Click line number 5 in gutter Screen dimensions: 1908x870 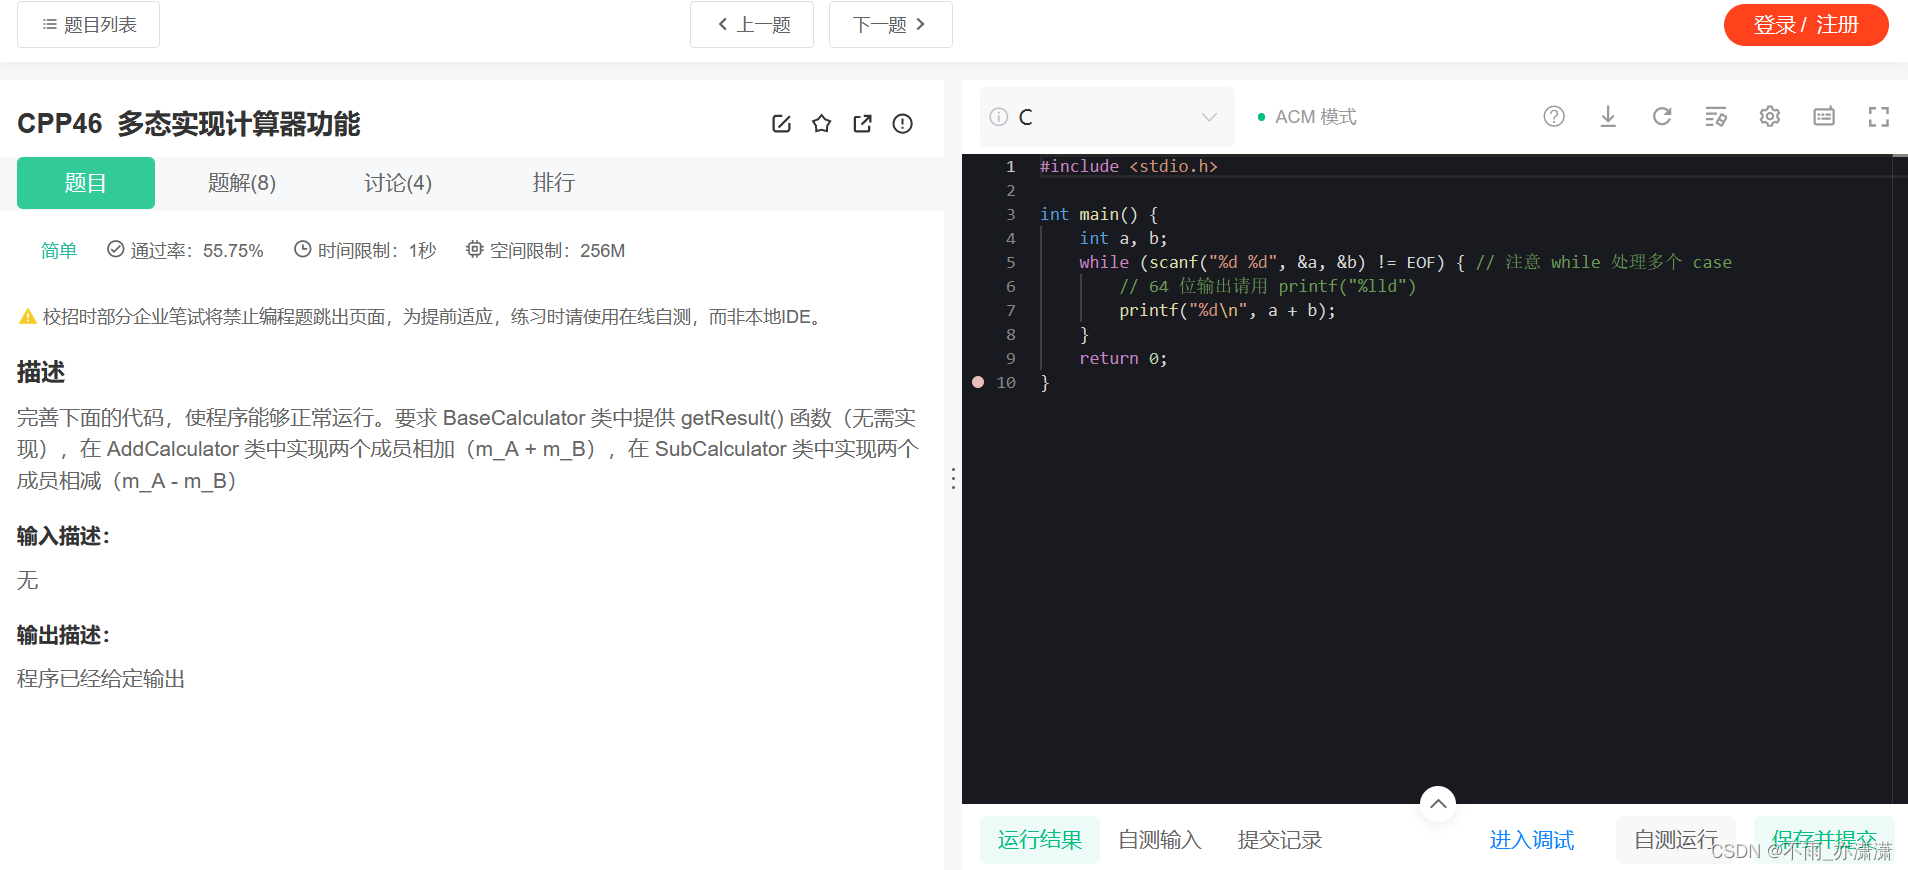tap(1010, 262)
